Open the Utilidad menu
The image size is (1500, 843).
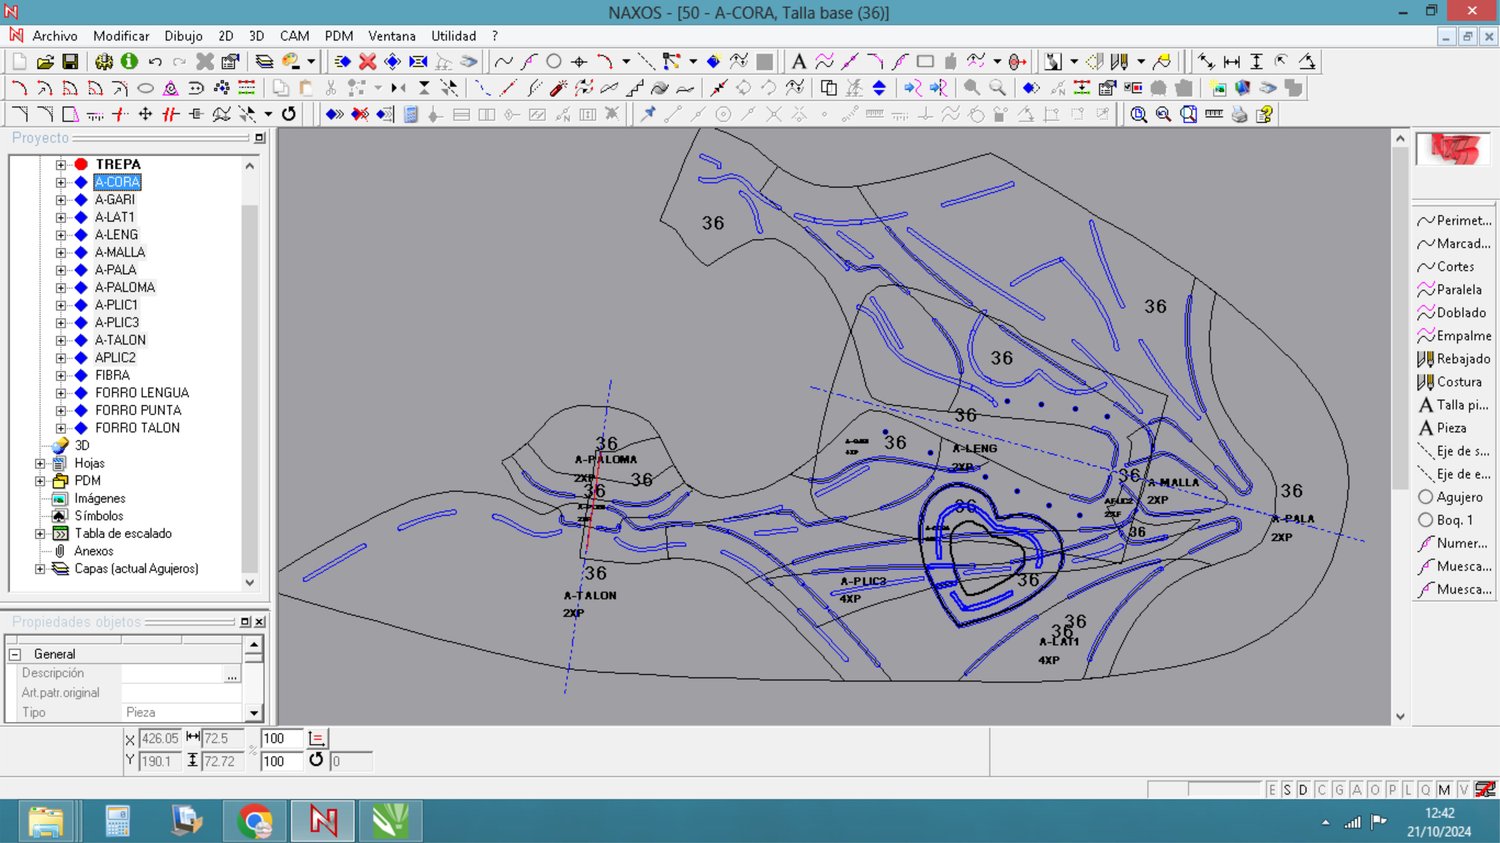454,36
